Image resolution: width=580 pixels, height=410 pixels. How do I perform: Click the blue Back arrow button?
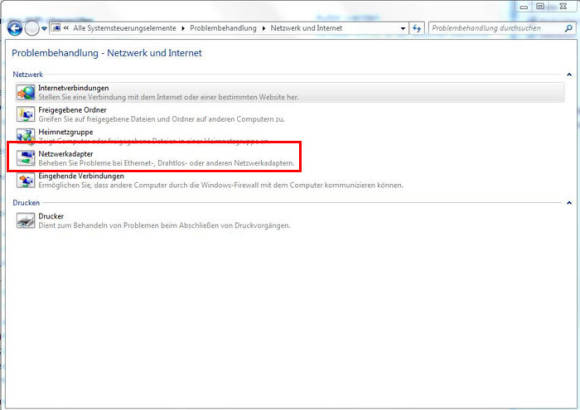[x=15, y=28]
